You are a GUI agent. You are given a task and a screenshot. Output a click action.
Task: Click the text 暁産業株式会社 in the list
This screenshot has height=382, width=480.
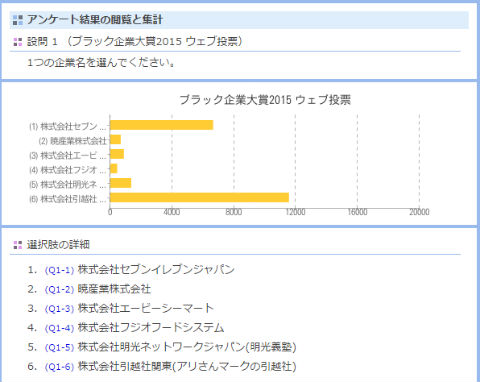pyautogui.click(x=114, y=289)
